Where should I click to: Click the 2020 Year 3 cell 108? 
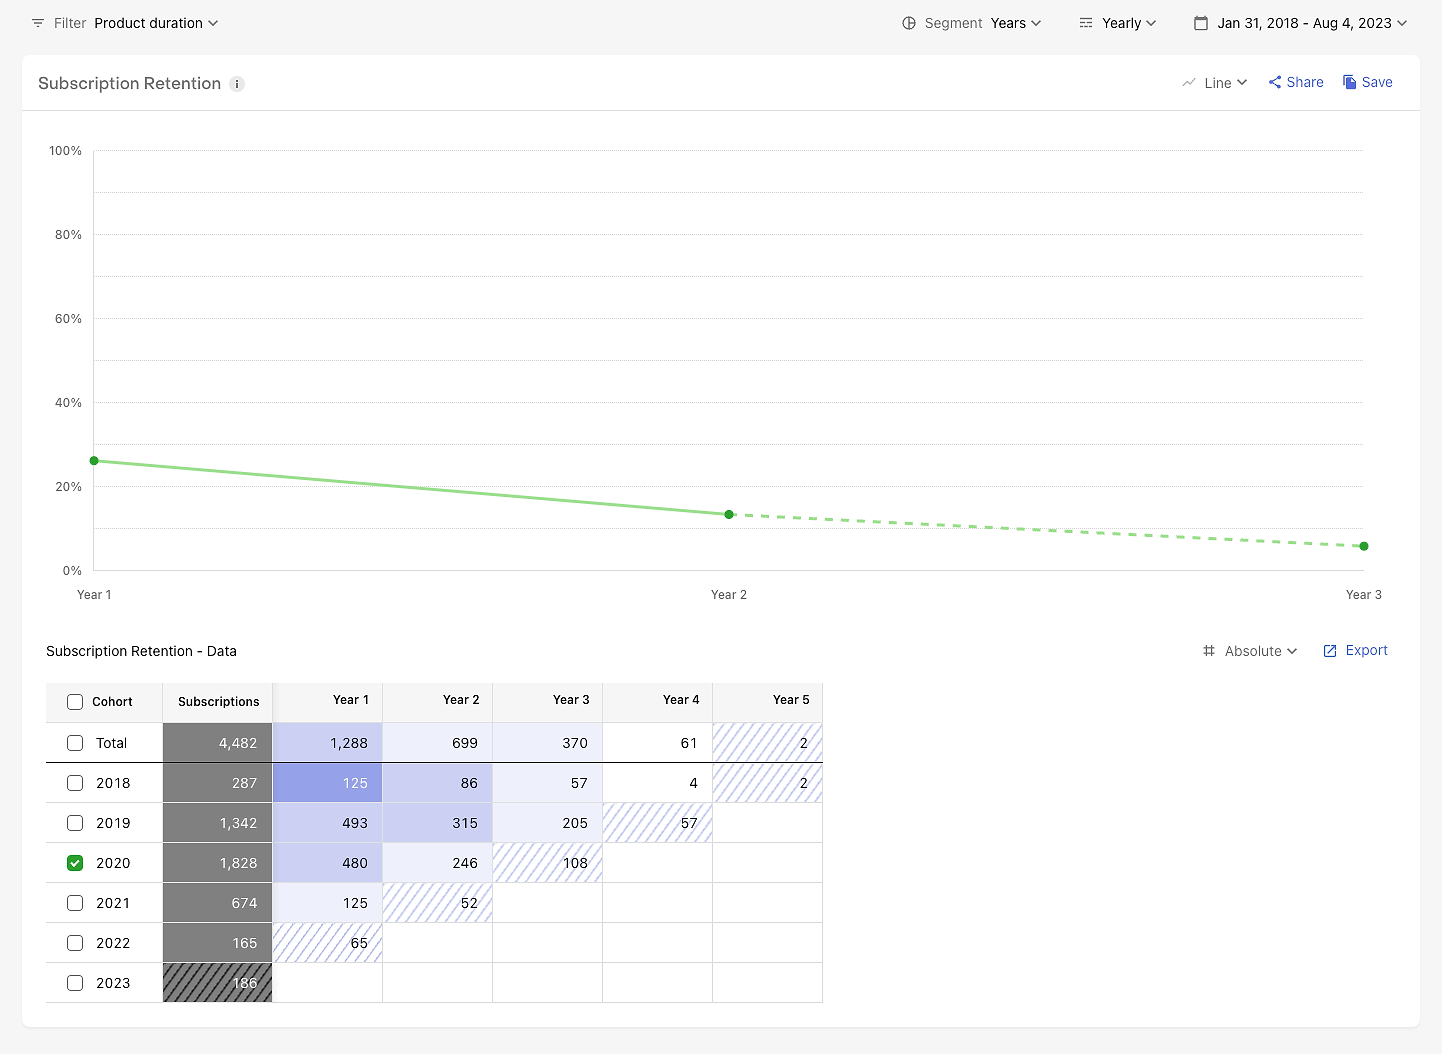coord(548,863)
